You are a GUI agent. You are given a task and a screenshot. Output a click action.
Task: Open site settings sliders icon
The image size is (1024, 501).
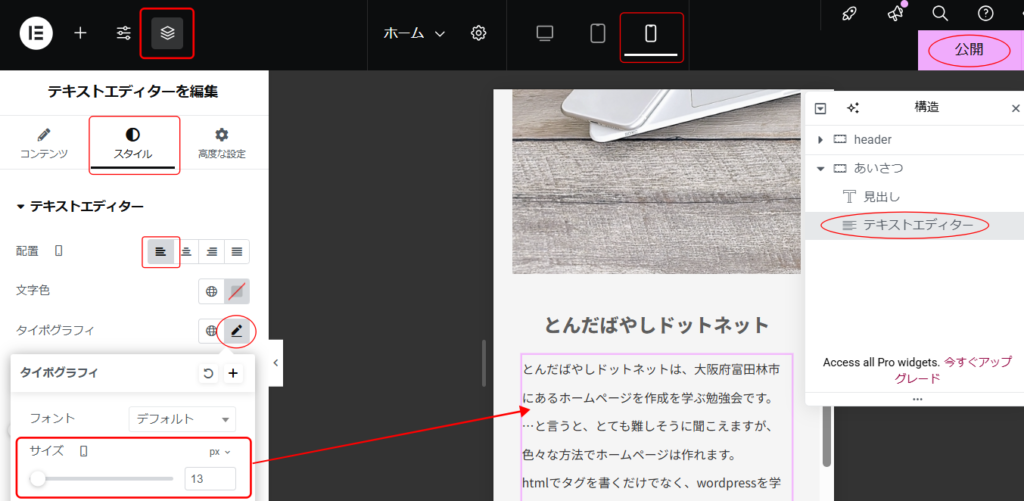click(x=124, y=33)
